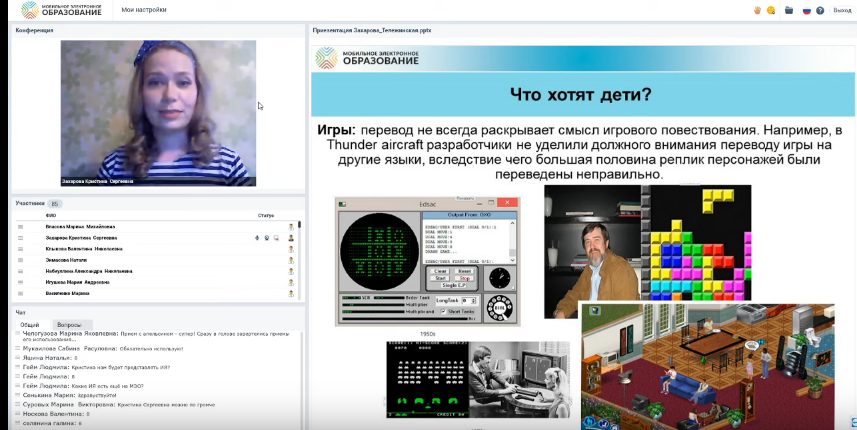Toggle screen share icon in Захарова row
Screen dimensions: 857x430
(x=277, y=238)
